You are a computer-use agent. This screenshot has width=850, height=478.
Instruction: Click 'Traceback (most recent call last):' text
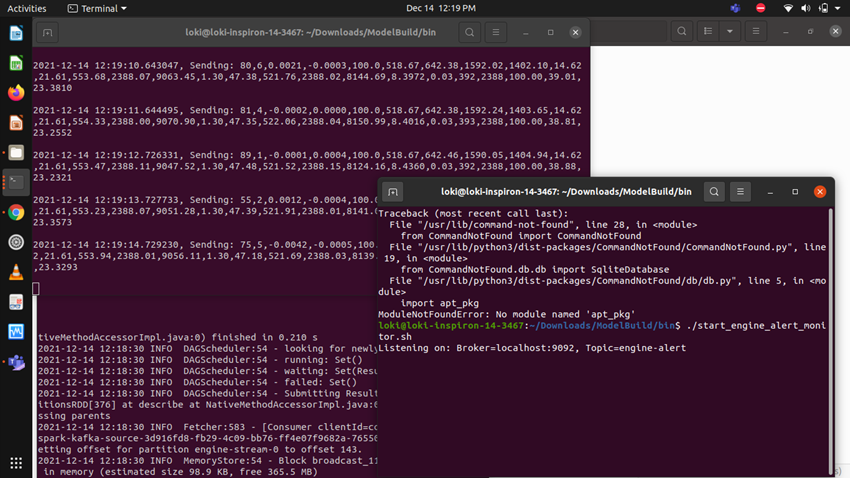[x=473, y=214]
